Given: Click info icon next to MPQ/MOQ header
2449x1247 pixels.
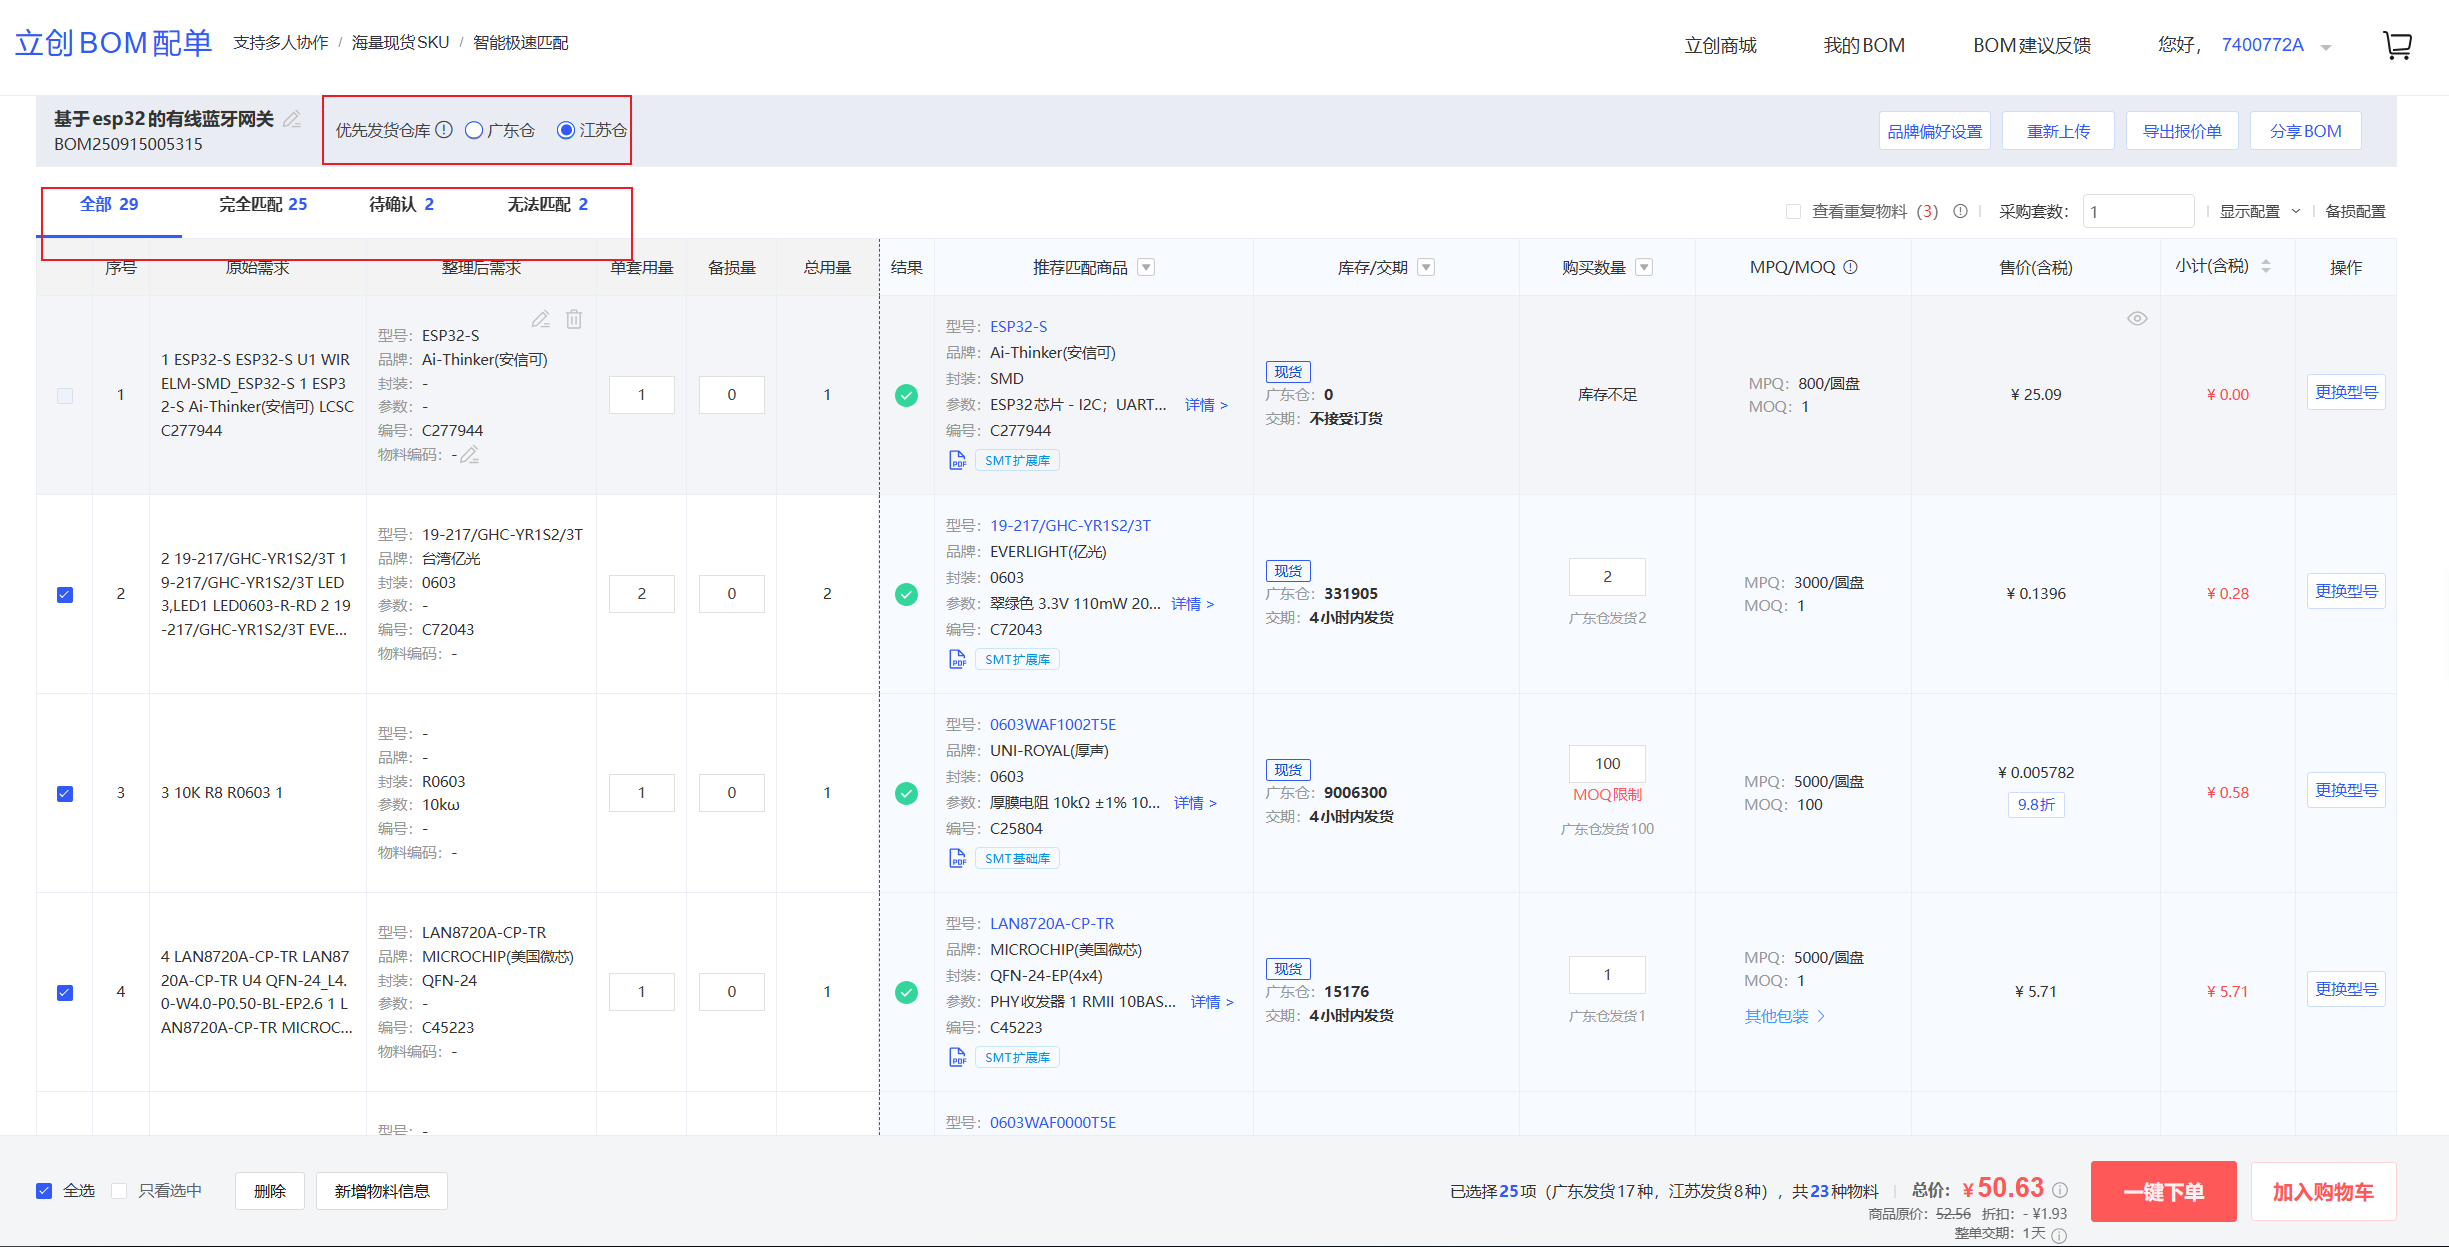Looking at the screenshot, I should tap(1851, 267).
